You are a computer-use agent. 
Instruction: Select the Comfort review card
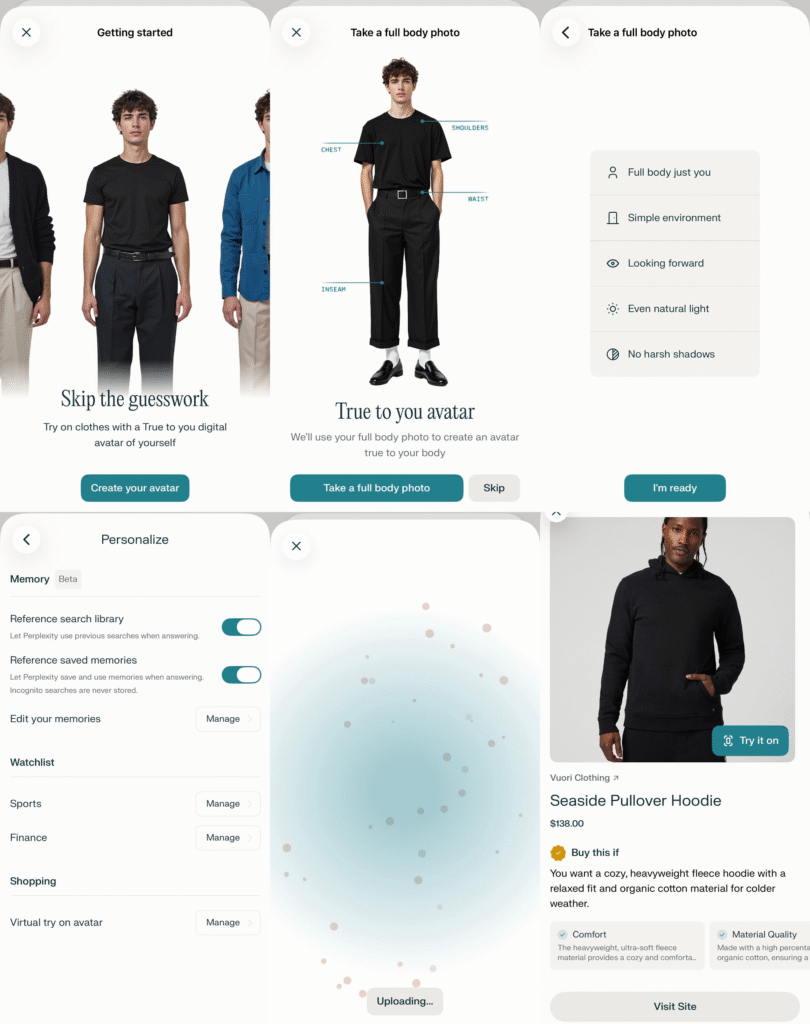click(x=627, y=946)
